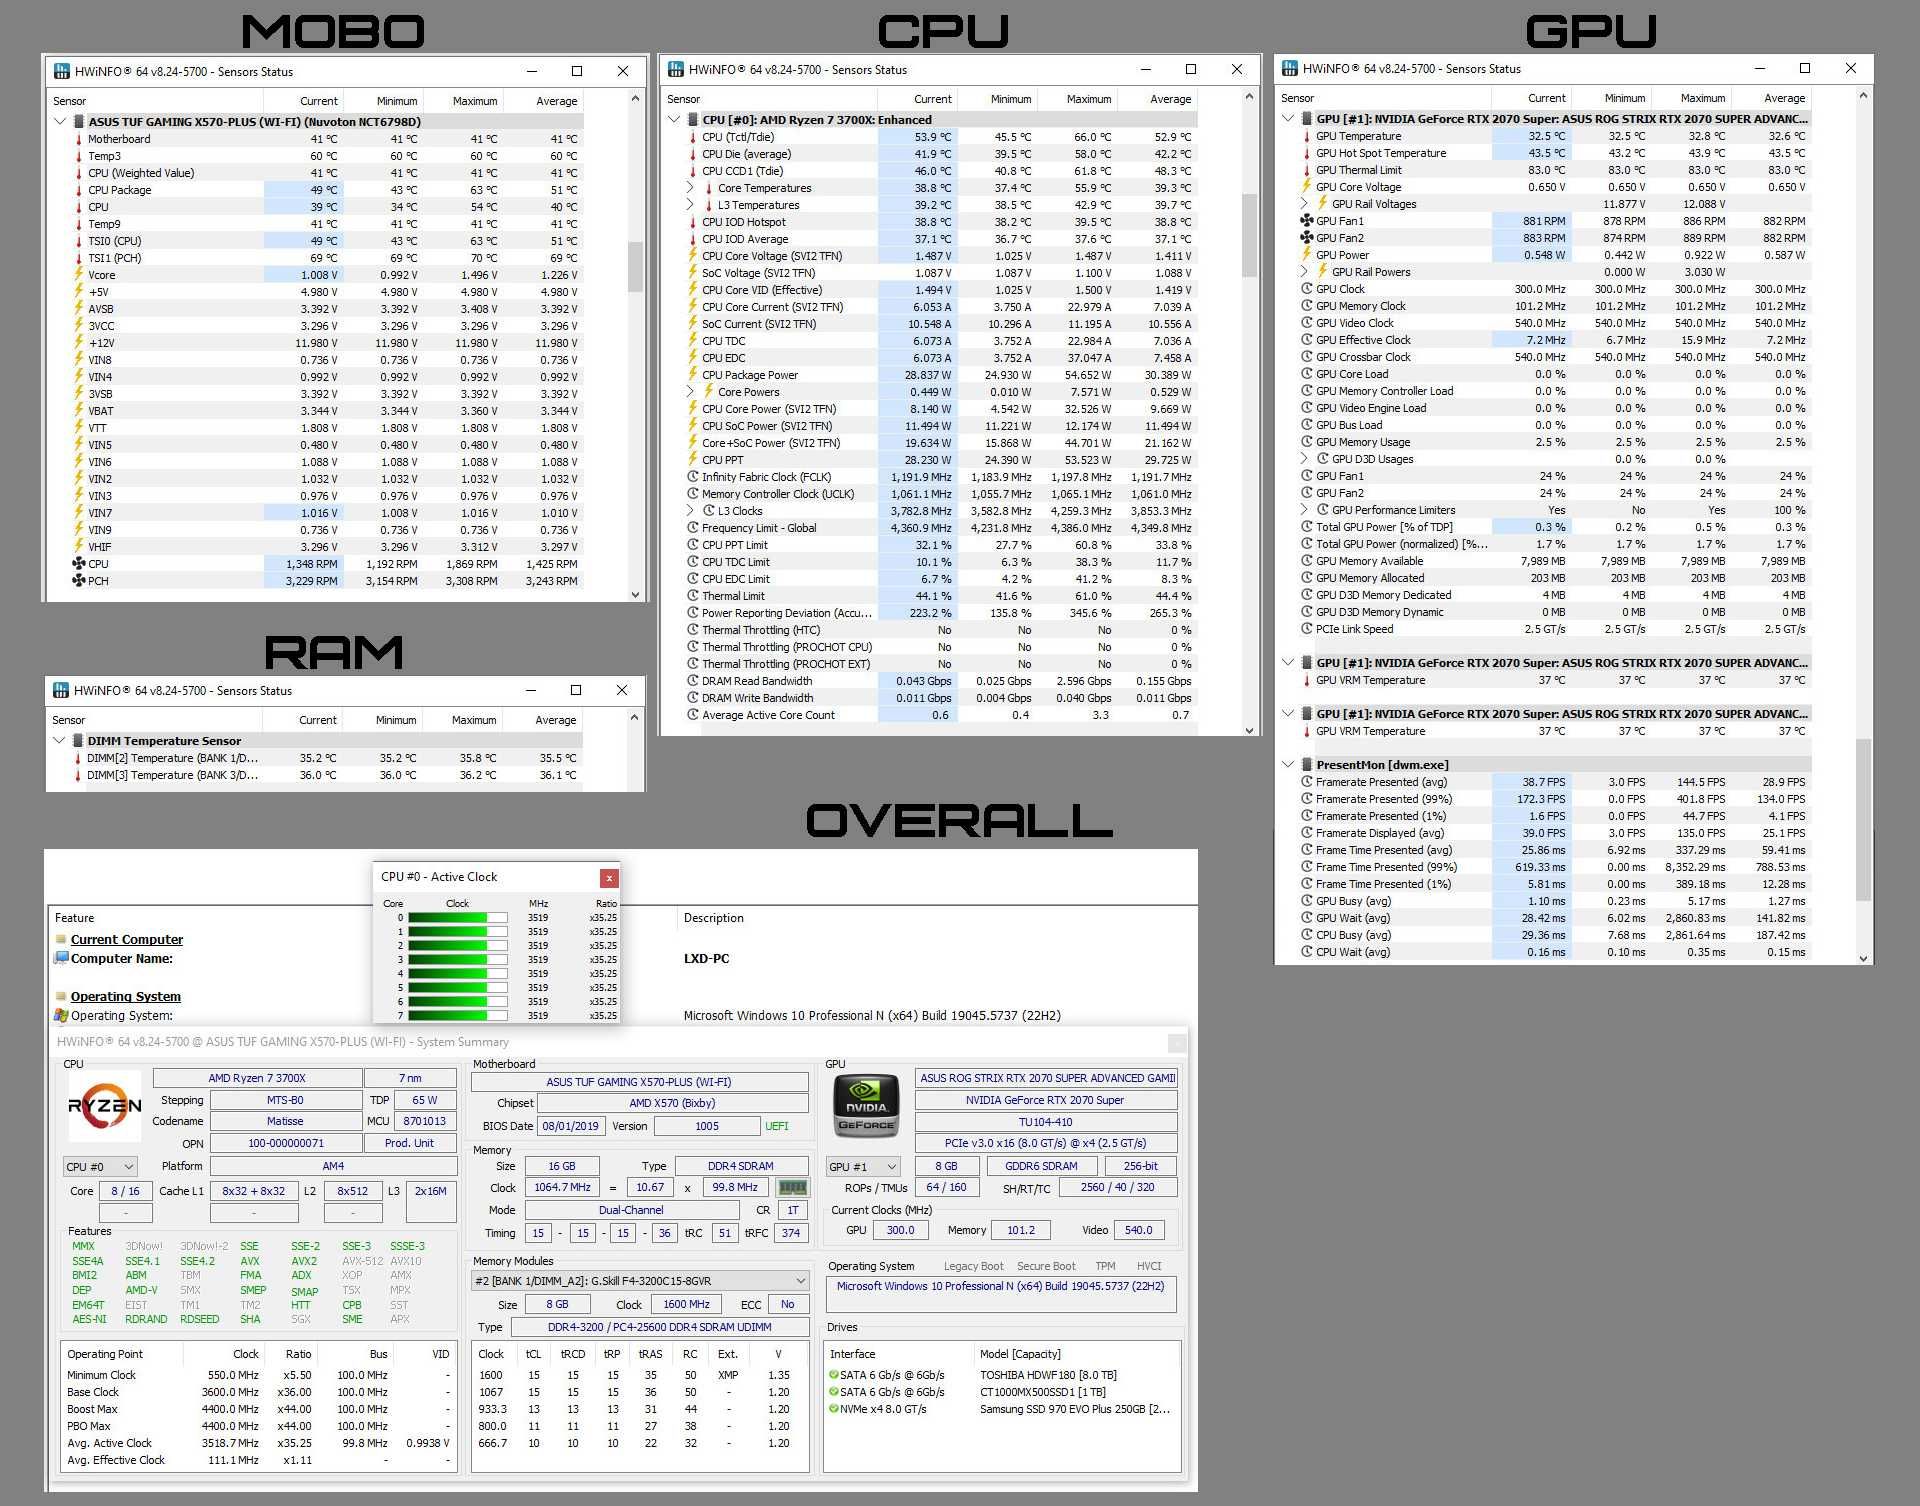Click the scroll down arrow in the CPU sensors window
The width and height of the screenshot is (1920, 1506).
click(x=1249, y=730)
